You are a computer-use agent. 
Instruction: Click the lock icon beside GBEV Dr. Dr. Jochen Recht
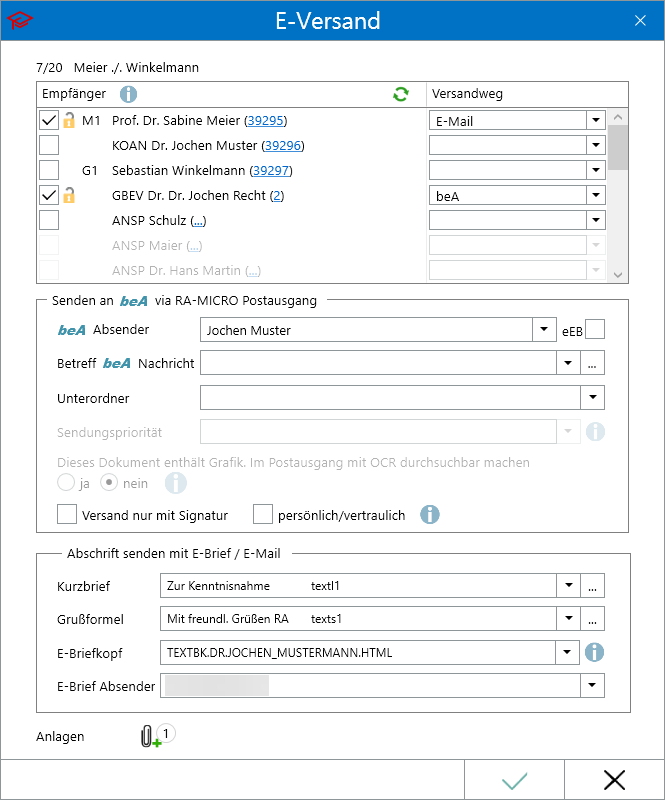[69, 195]
